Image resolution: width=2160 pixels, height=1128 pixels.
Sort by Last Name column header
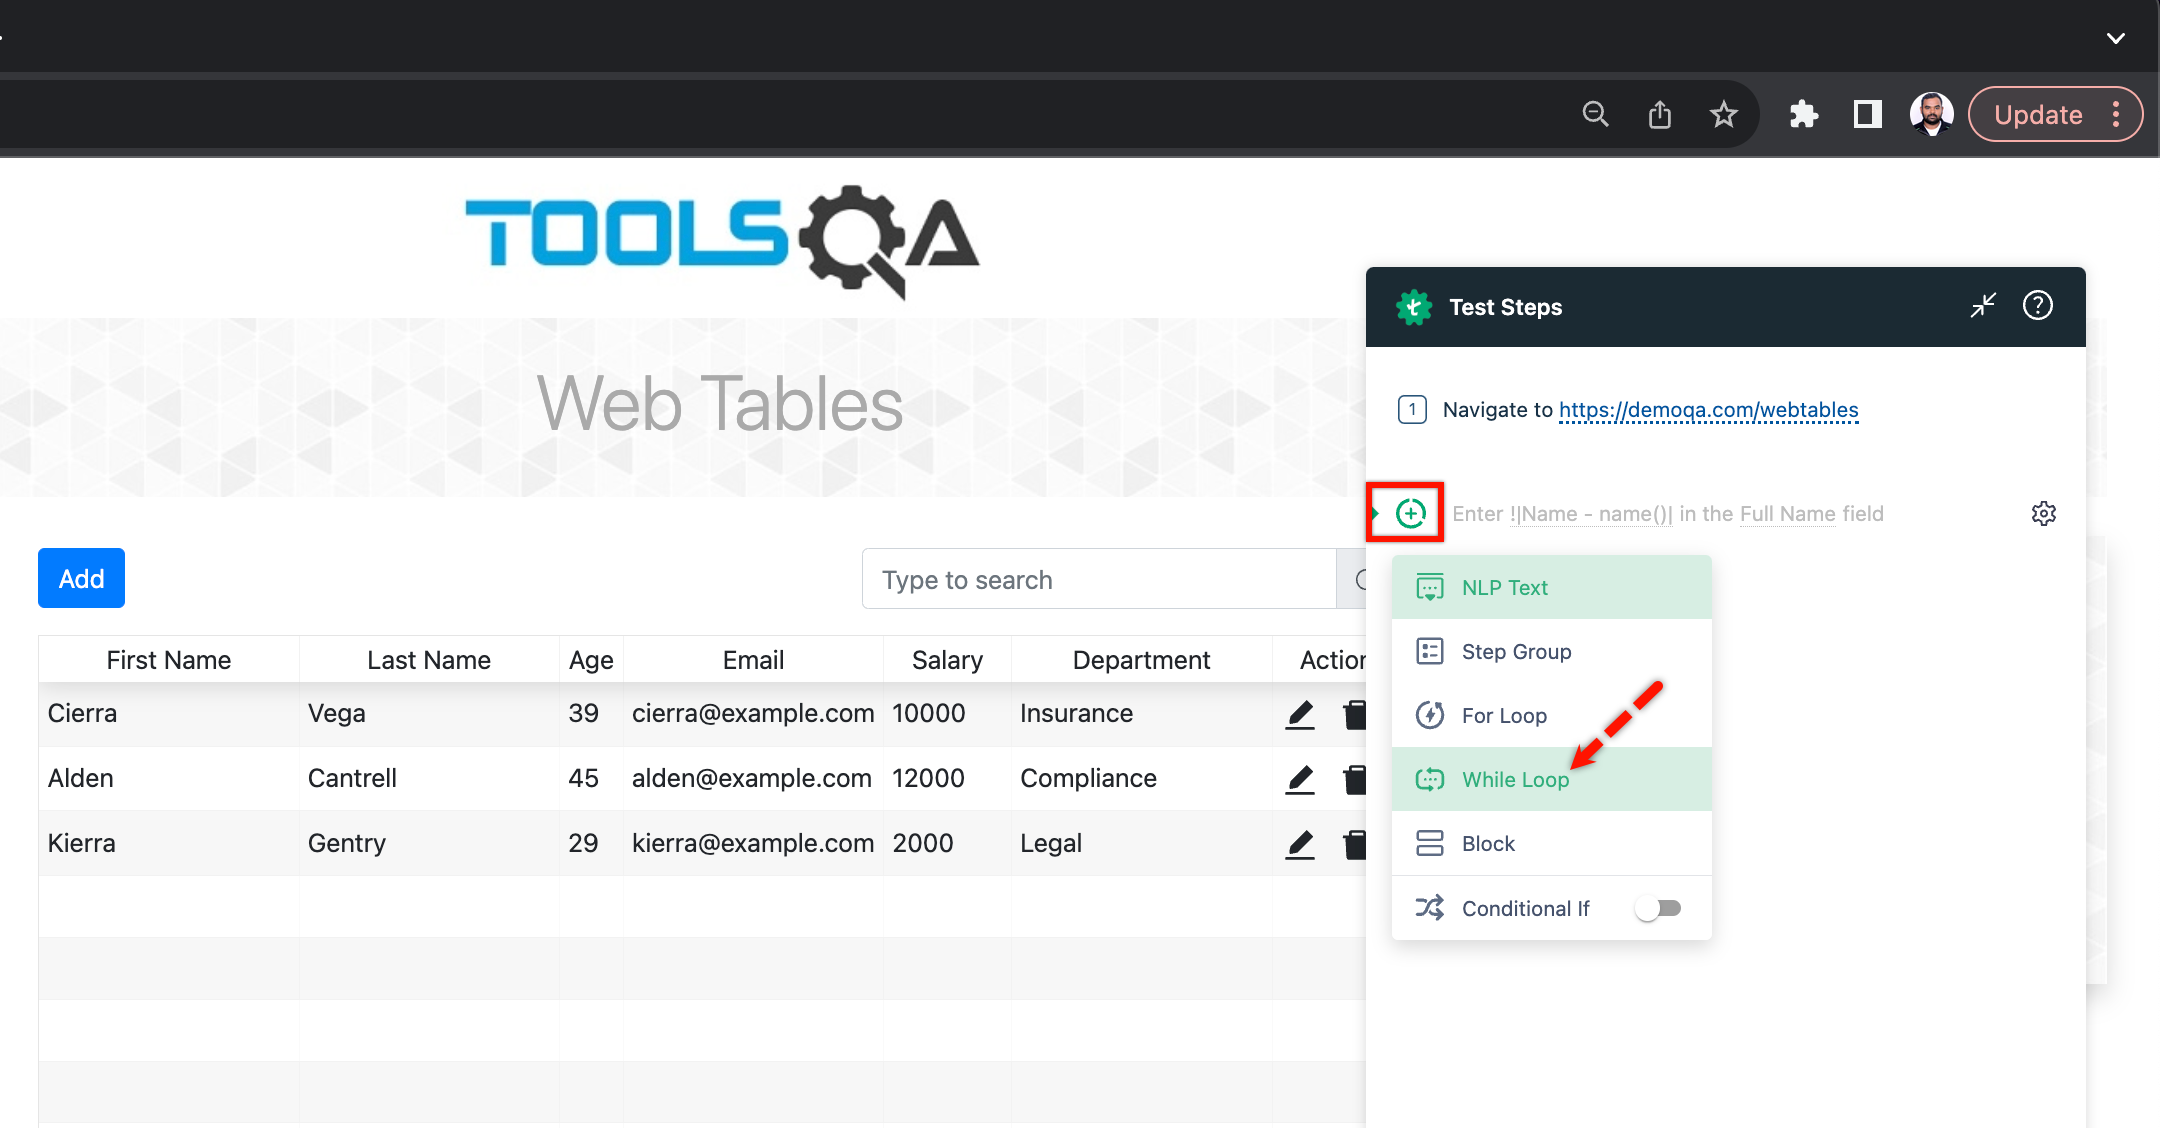point(429,660)
